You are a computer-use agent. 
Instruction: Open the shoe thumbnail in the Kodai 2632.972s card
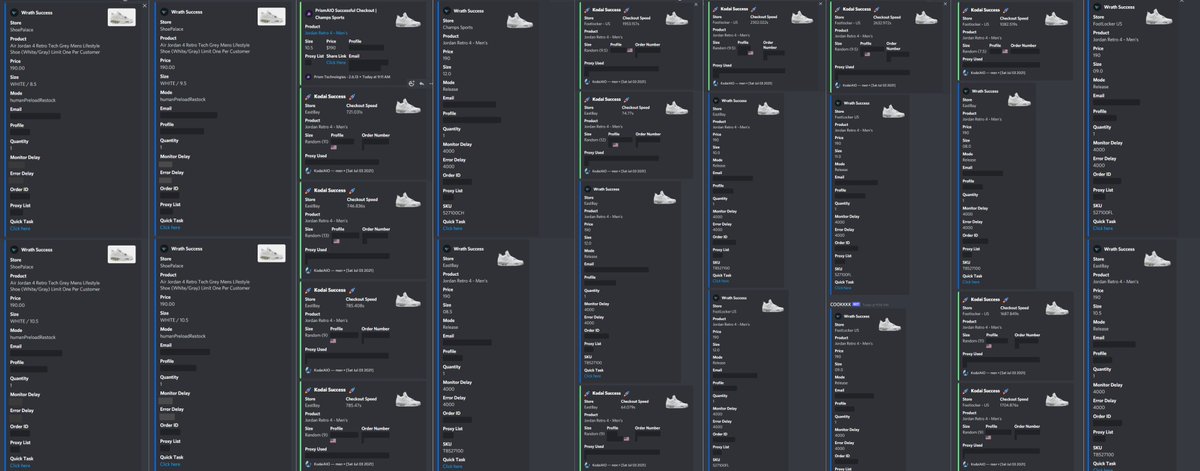point(925,17)
